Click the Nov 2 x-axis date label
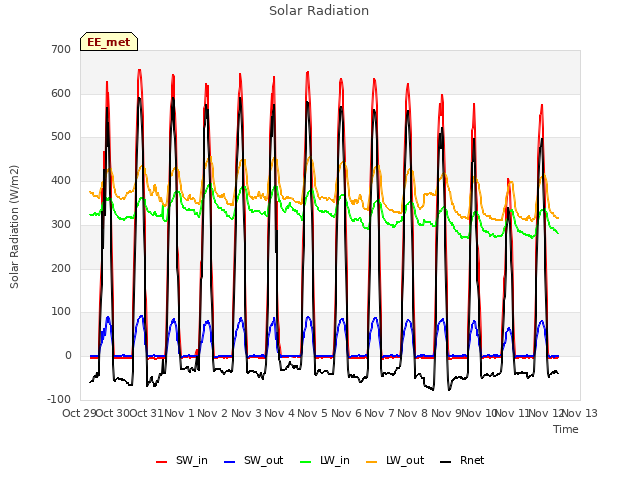 pyautogui.click(x=212, y=413)
